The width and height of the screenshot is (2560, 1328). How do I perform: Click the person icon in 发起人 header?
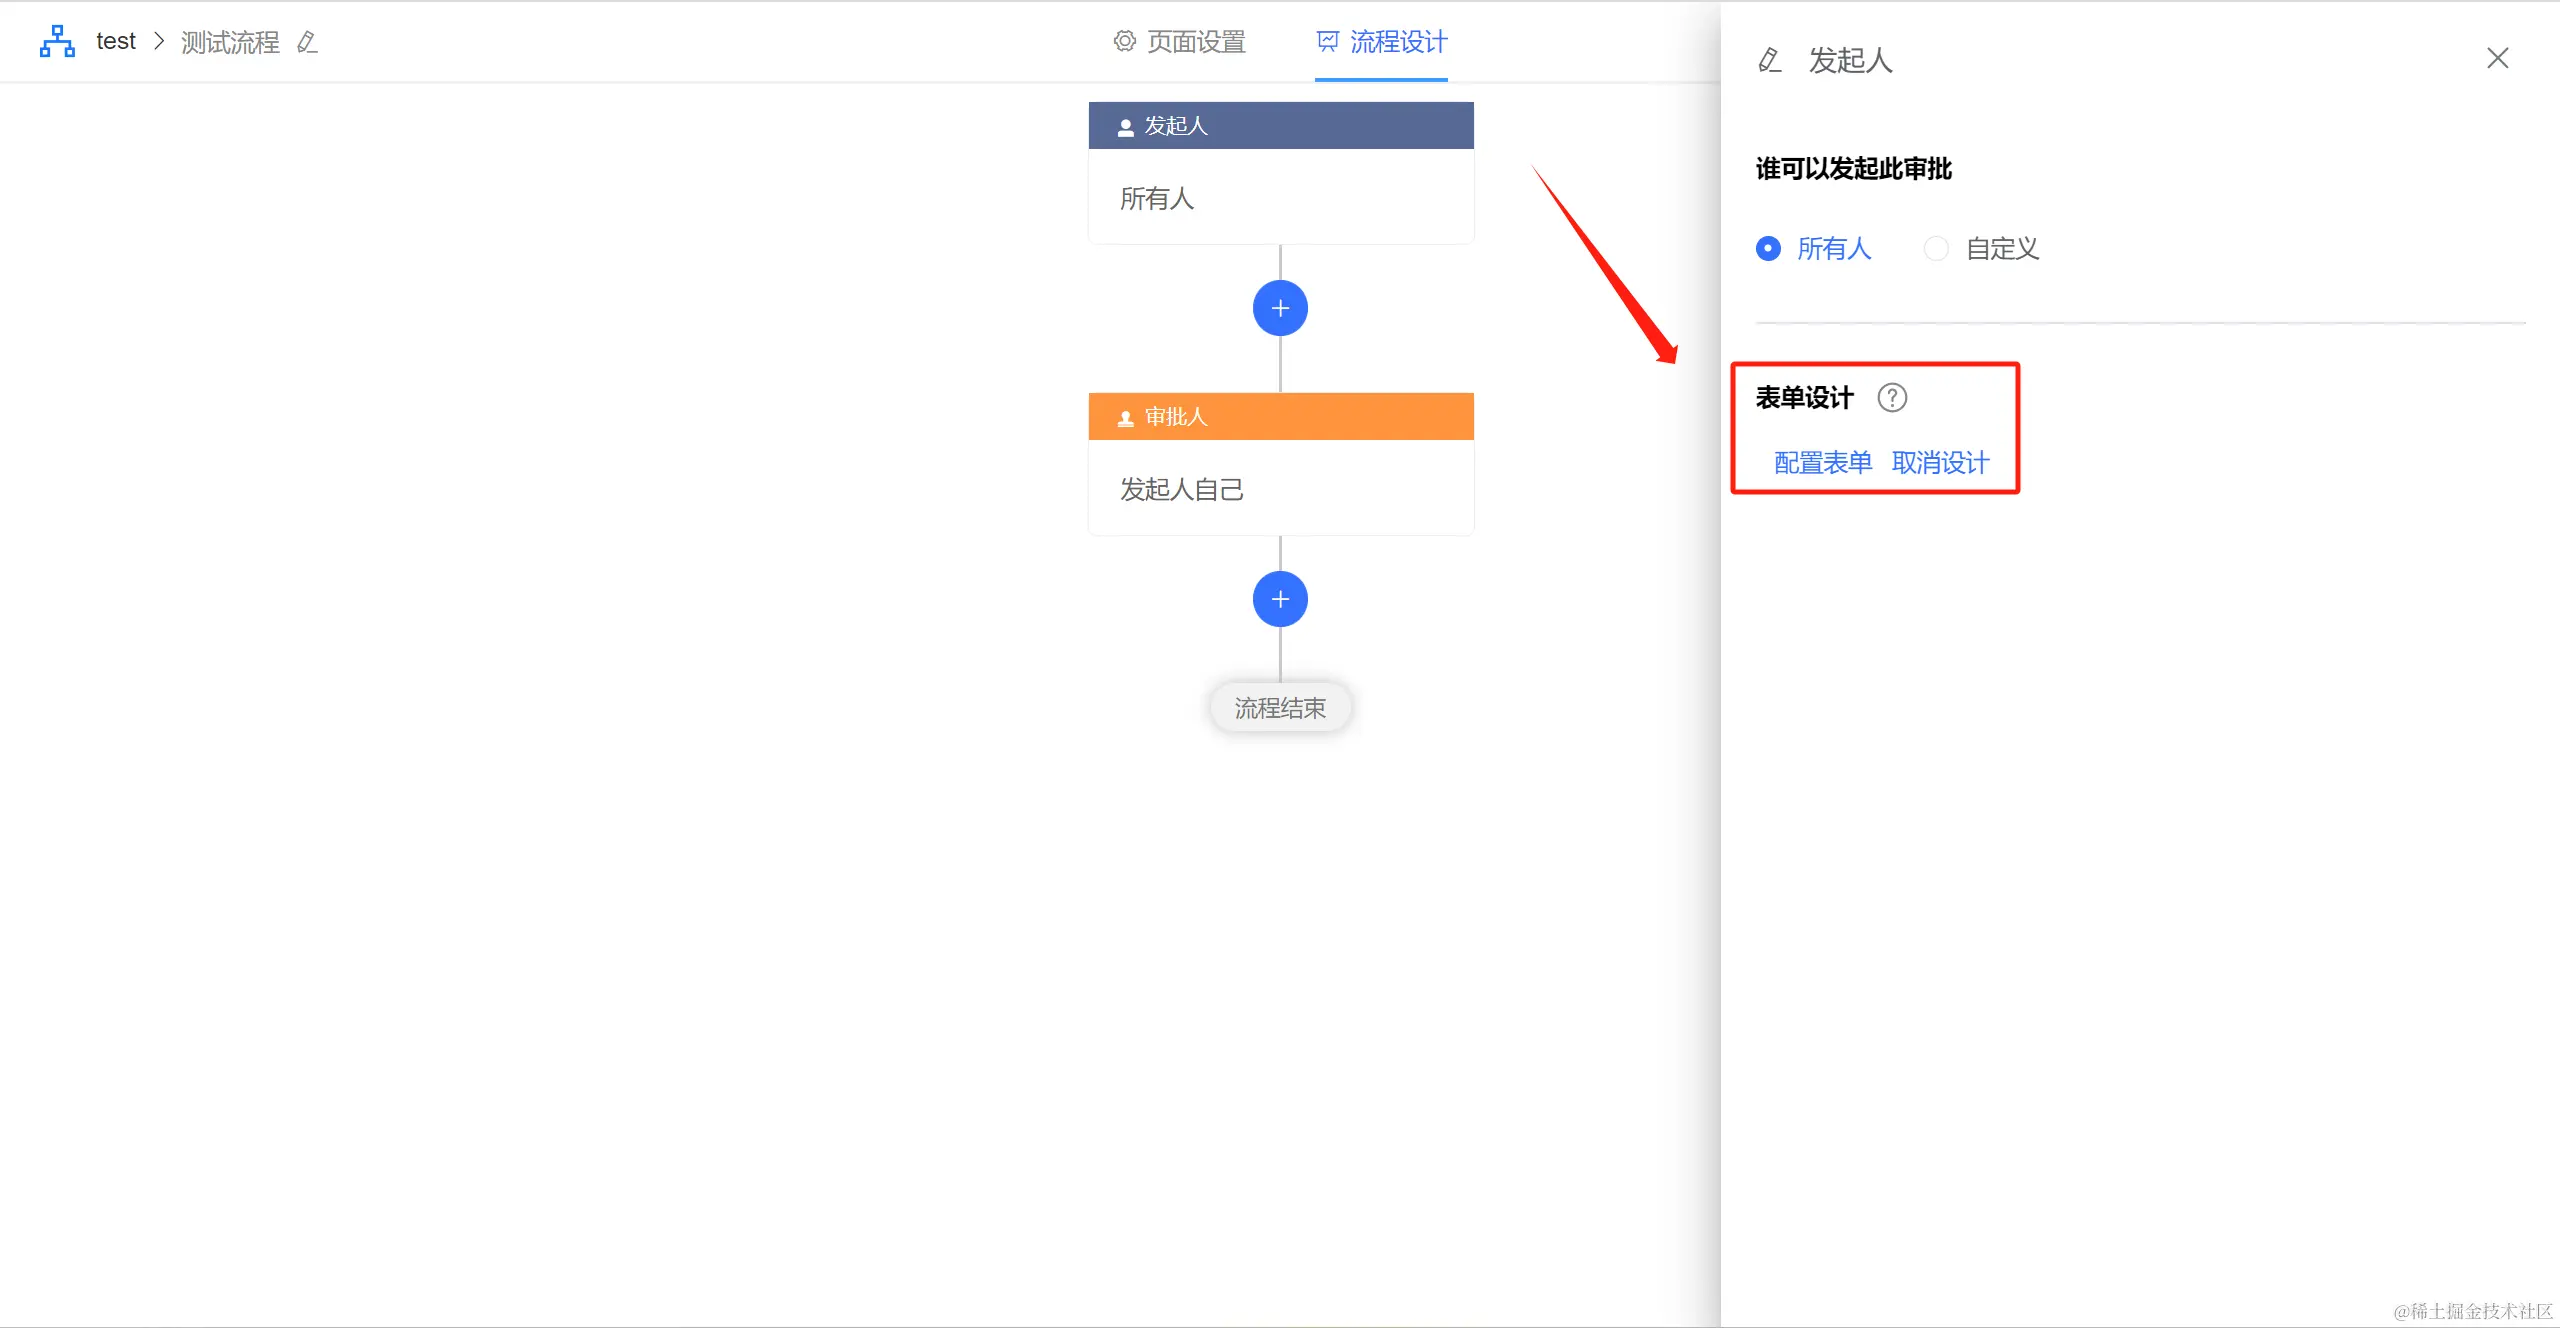1125,127
